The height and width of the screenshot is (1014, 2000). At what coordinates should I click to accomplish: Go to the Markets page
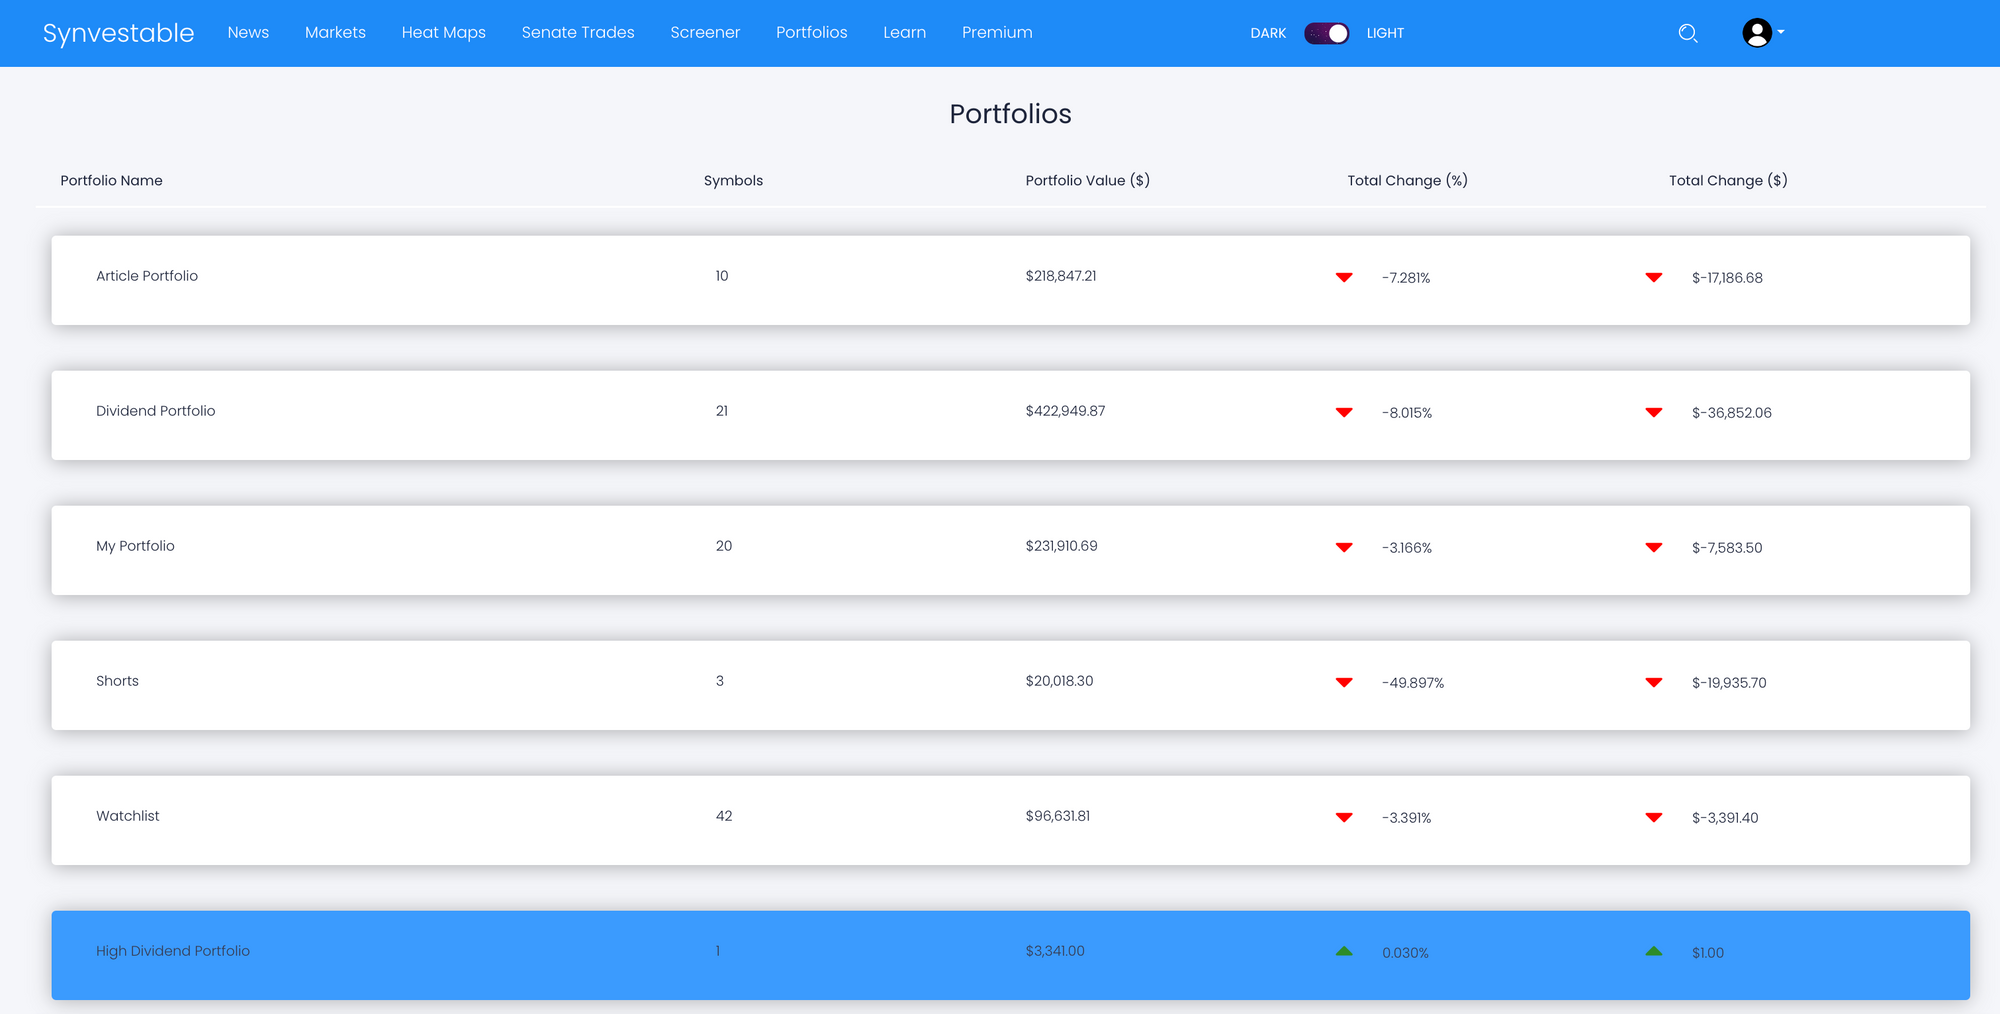point(335,33)
